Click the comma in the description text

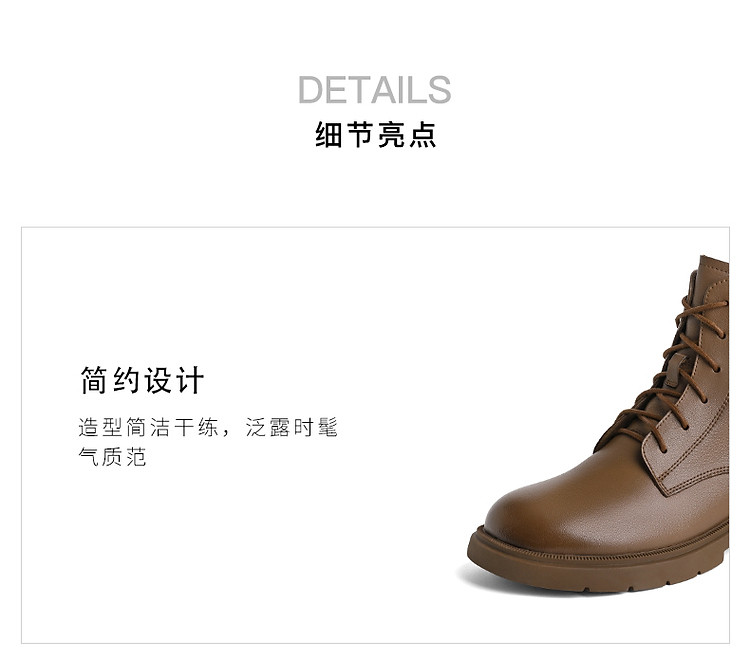226,433
